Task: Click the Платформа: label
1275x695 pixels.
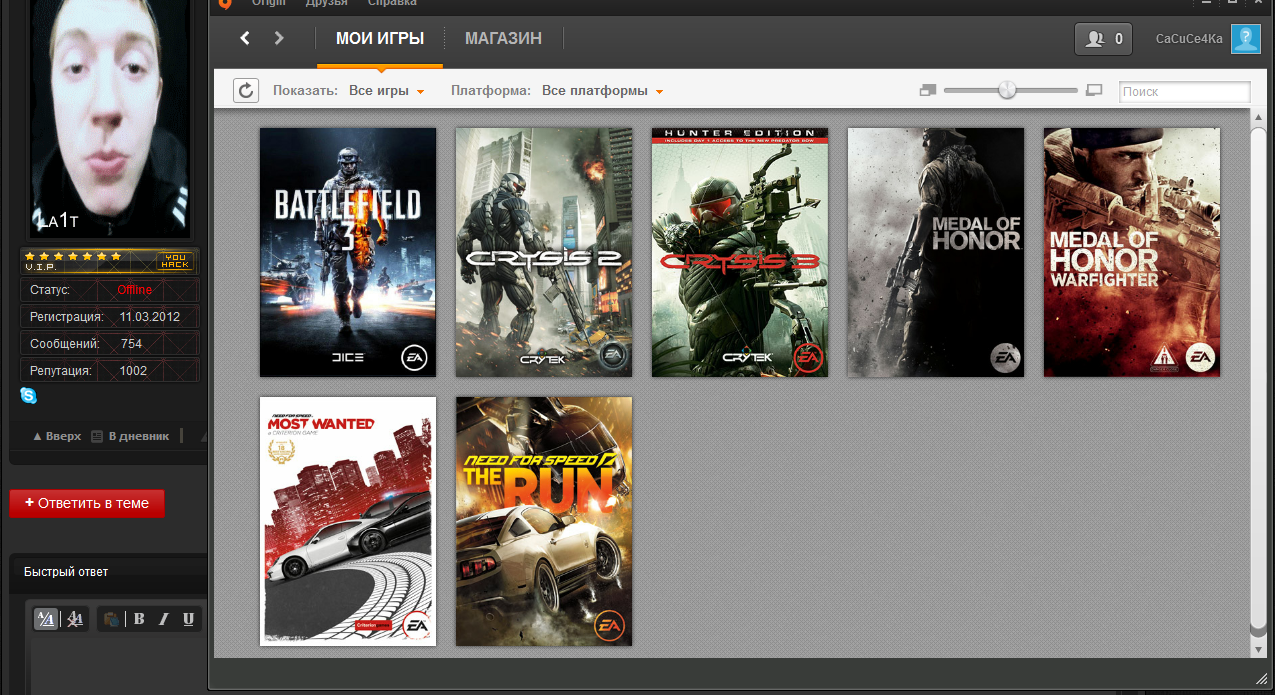Action: click(491, 91)
